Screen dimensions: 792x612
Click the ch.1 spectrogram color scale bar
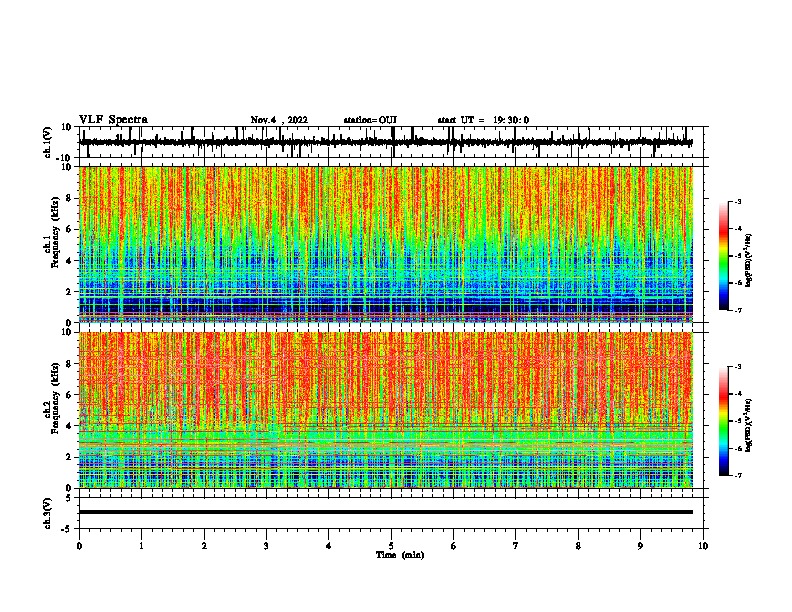tap(724, 256)
